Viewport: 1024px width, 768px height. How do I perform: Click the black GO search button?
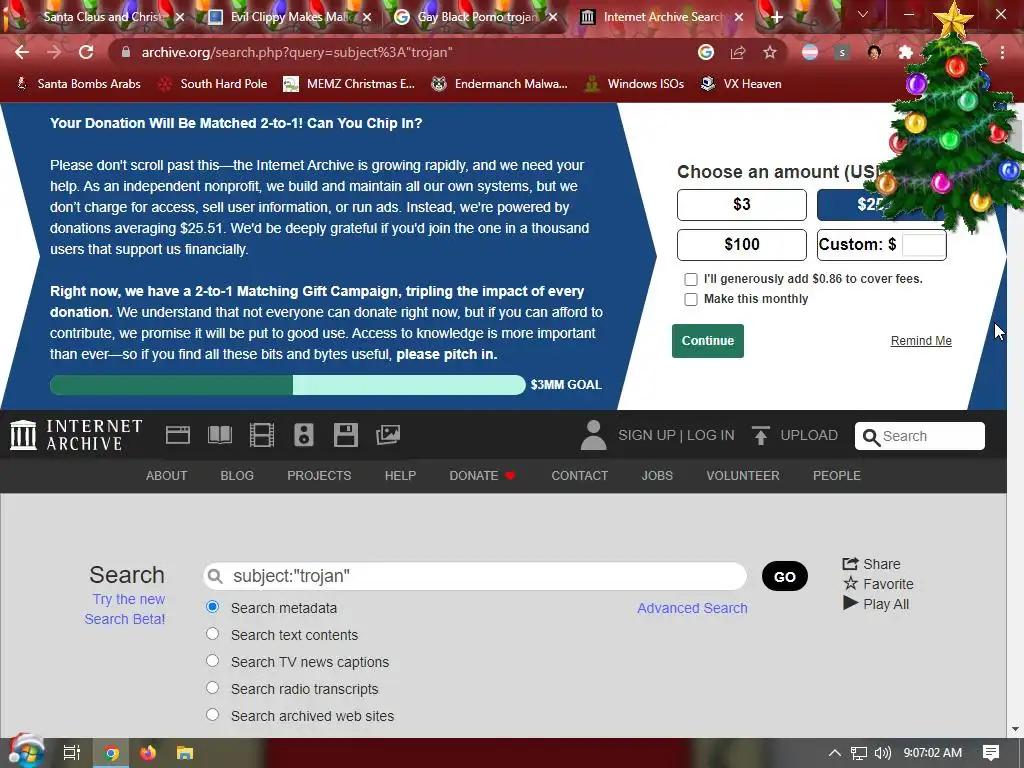[784, 576]
